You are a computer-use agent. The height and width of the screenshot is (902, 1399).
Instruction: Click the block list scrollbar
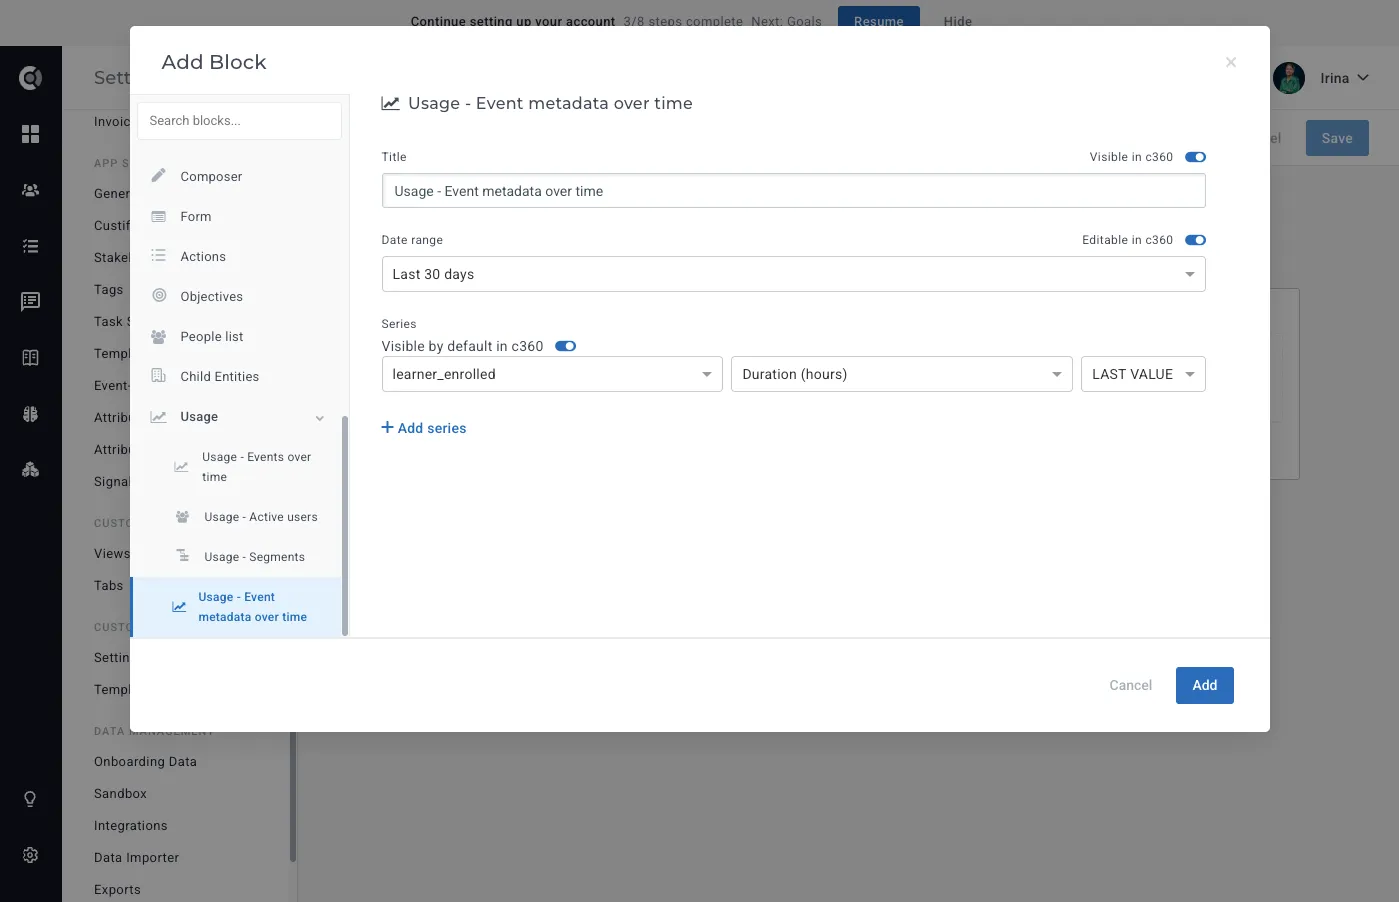pyautogui.click(x=344, y=525)
